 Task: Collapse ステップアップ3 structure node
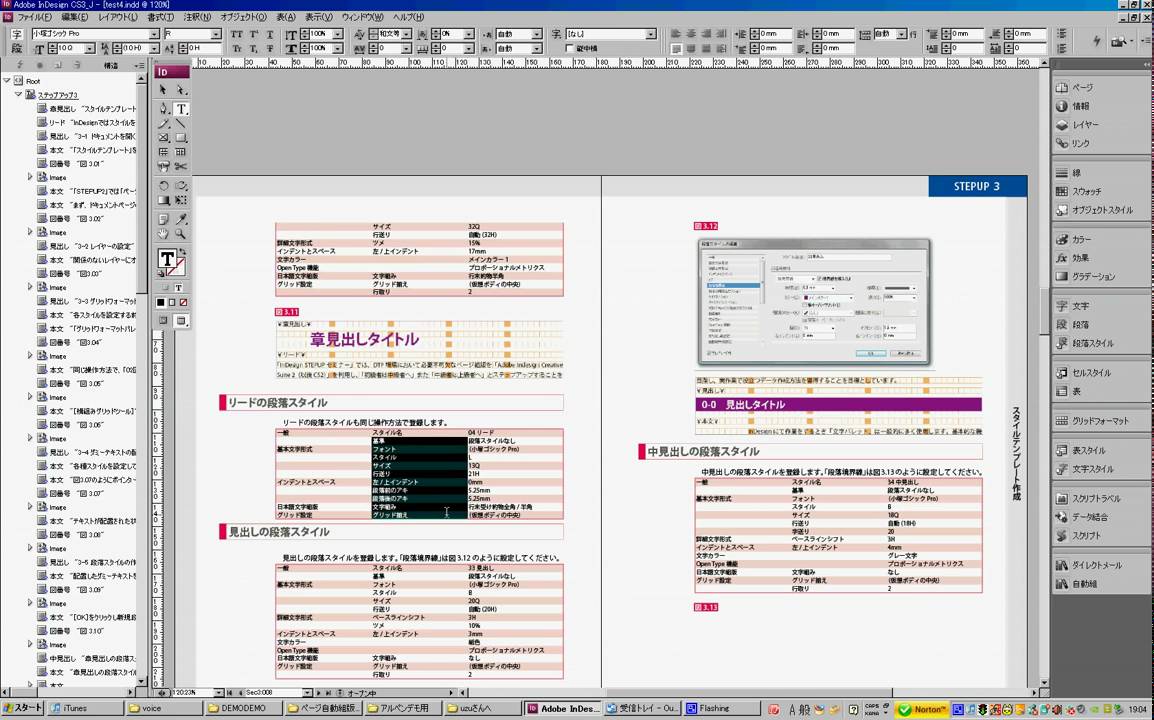18,94
